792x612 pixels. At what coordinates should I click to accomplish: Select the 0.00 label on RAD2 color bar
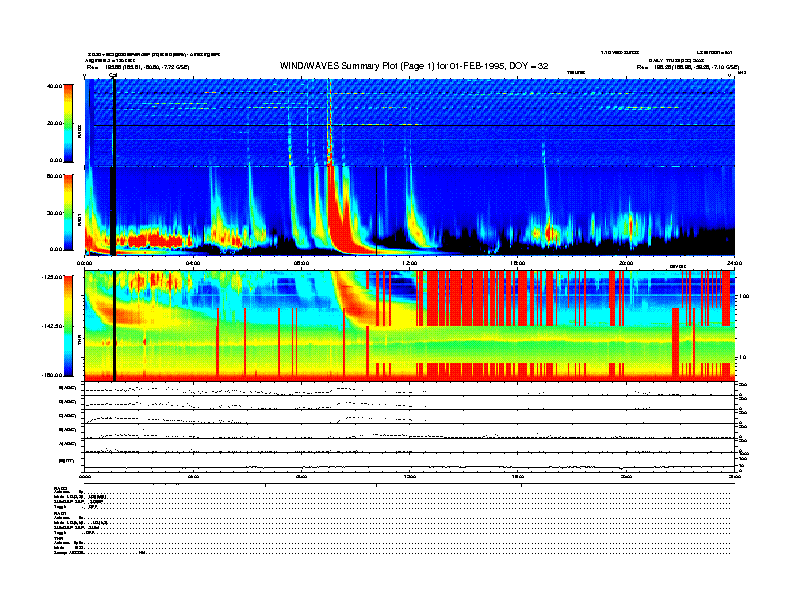coord(55,160)
